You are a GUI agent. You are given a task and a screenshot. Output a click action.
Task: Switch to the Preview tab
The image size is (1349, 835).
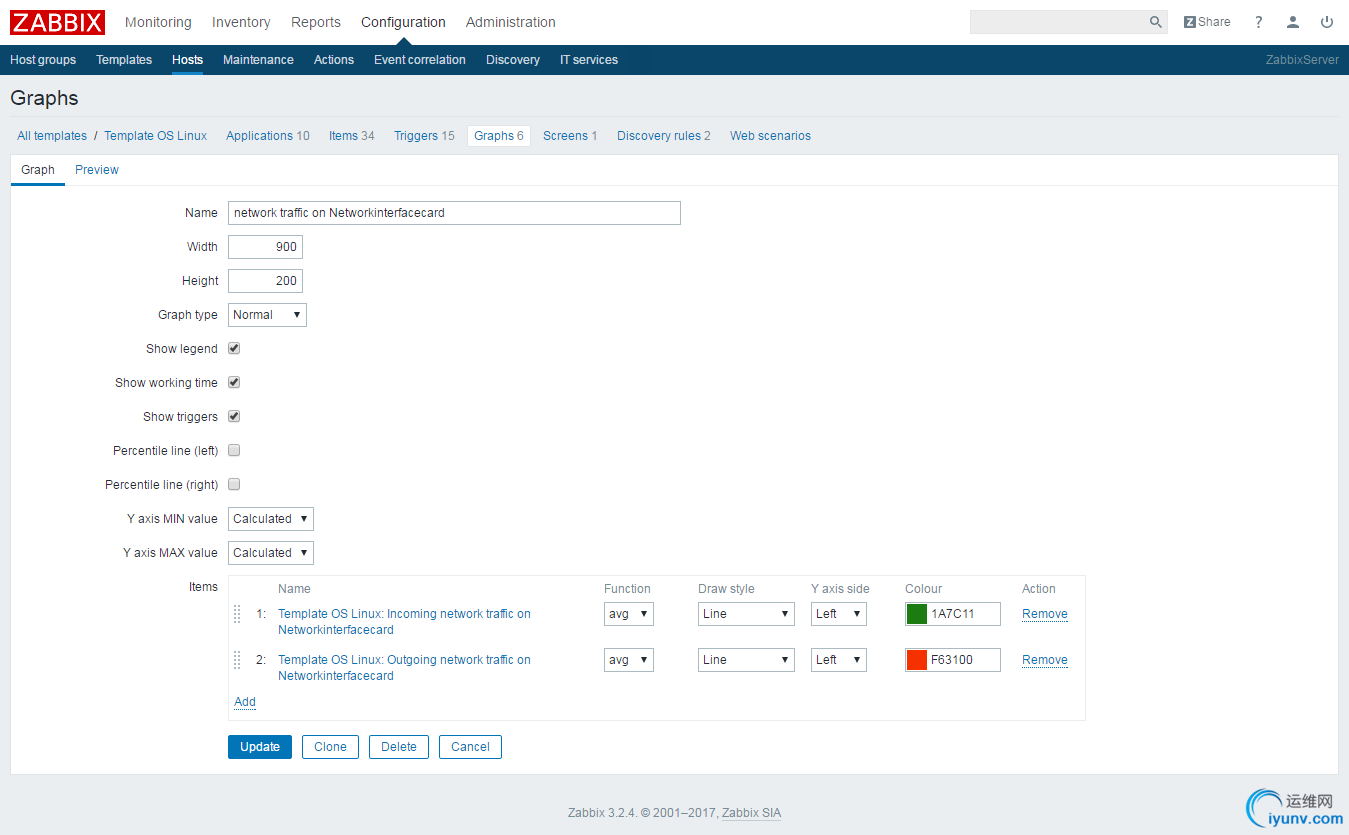pos(97,170)
